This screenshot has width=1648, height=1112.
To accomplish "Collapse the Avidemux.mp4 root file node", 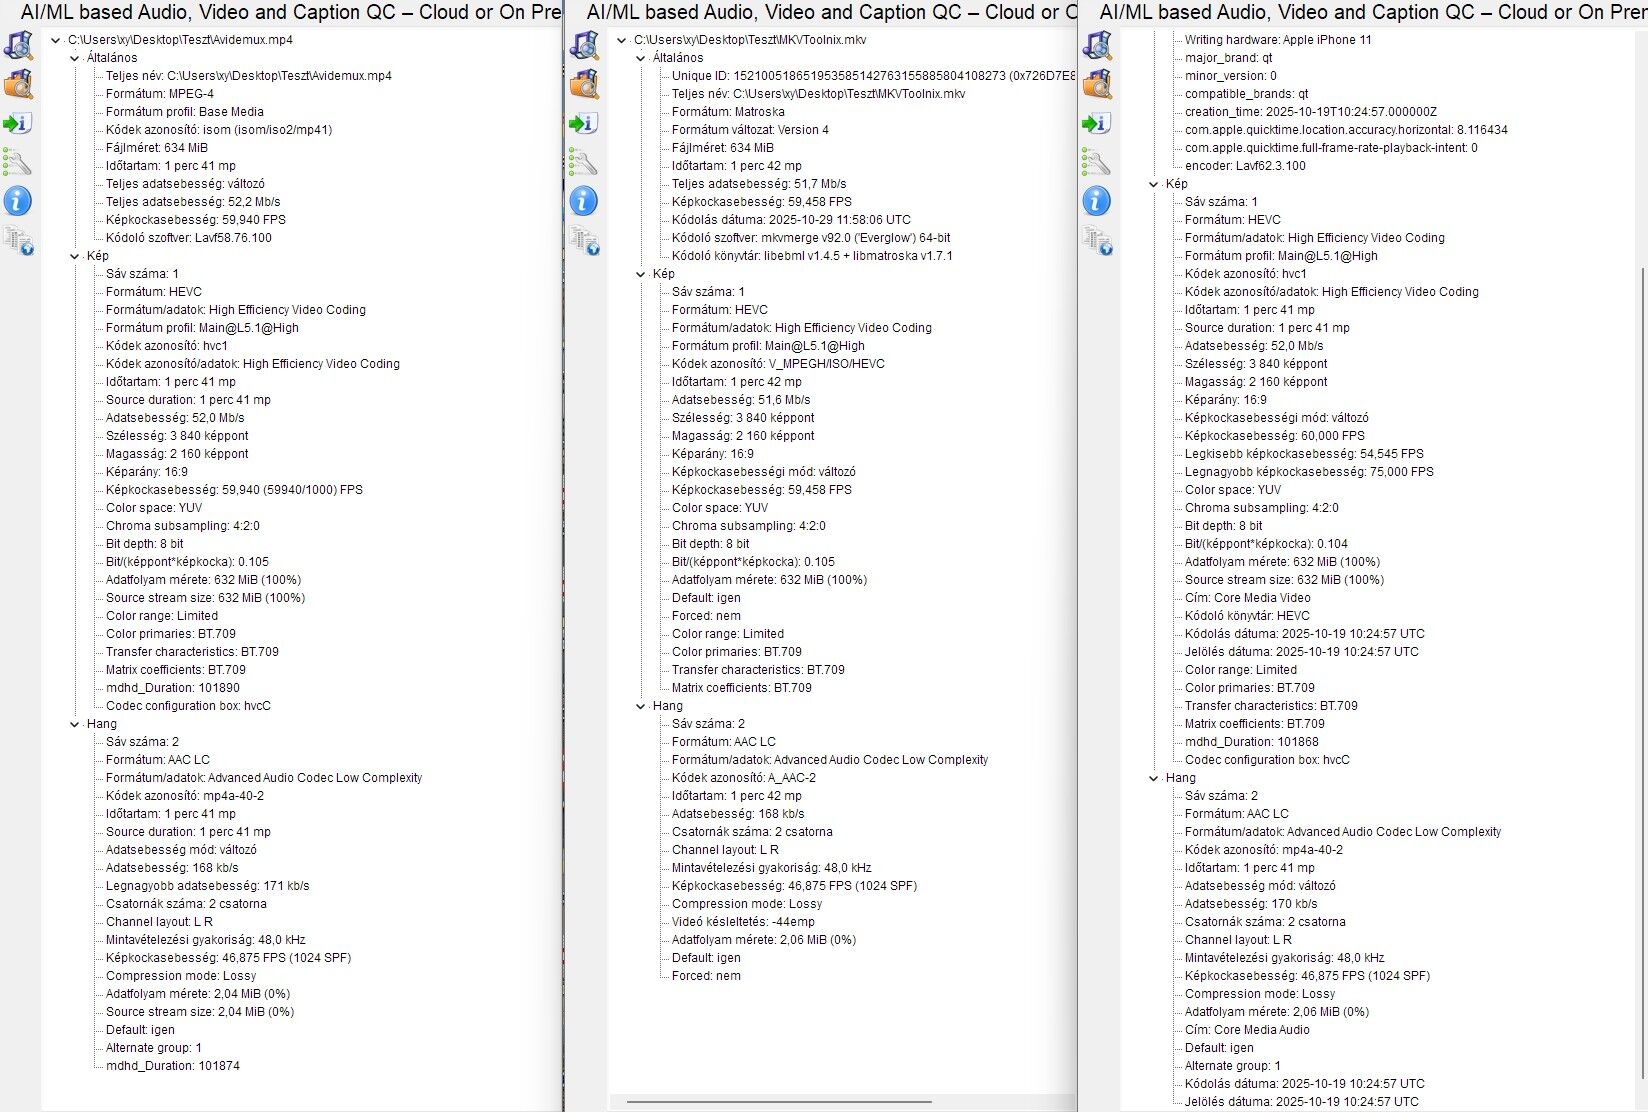I will [55, 40].
